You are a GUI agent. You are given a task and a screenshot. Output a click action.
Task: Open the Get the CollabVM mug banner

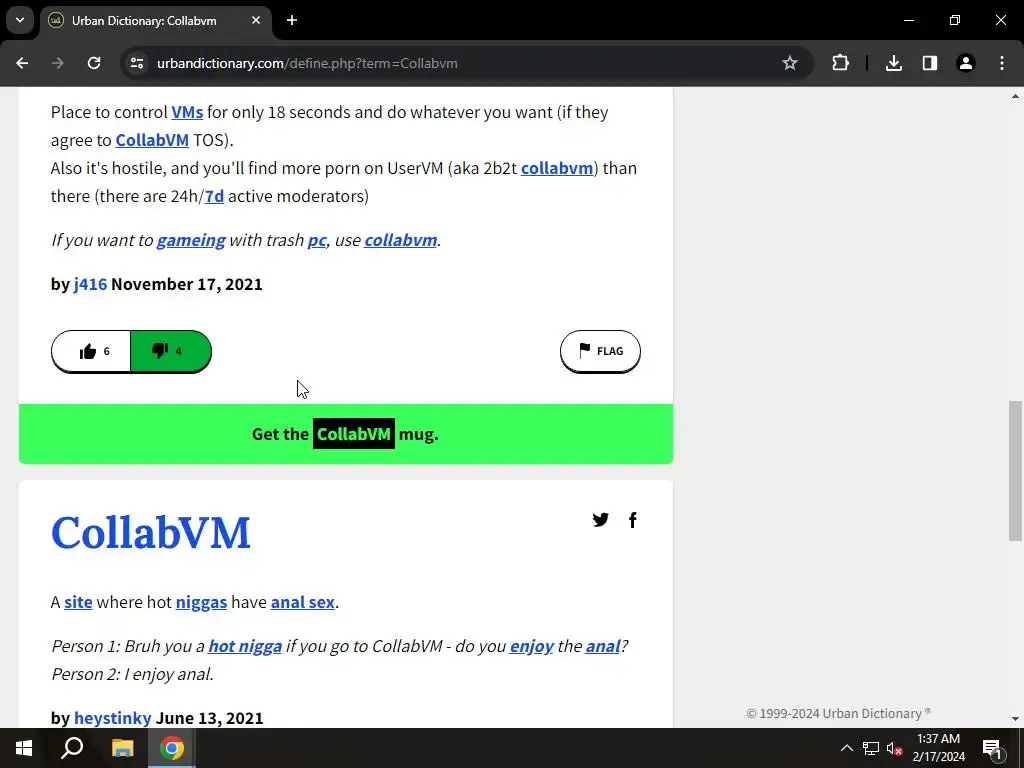click(x=345, y=434)
